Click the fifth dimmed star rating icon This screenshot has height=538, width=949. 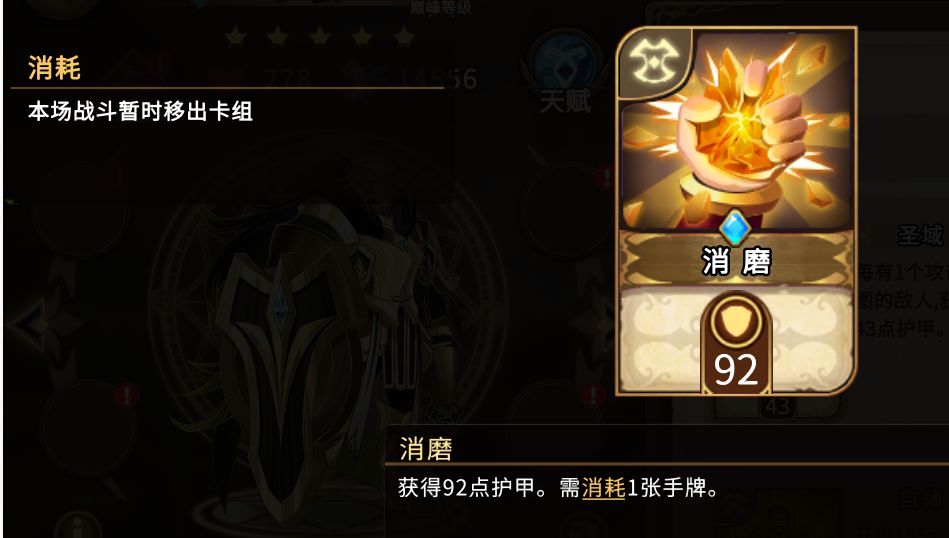click(x=404, y=38)
